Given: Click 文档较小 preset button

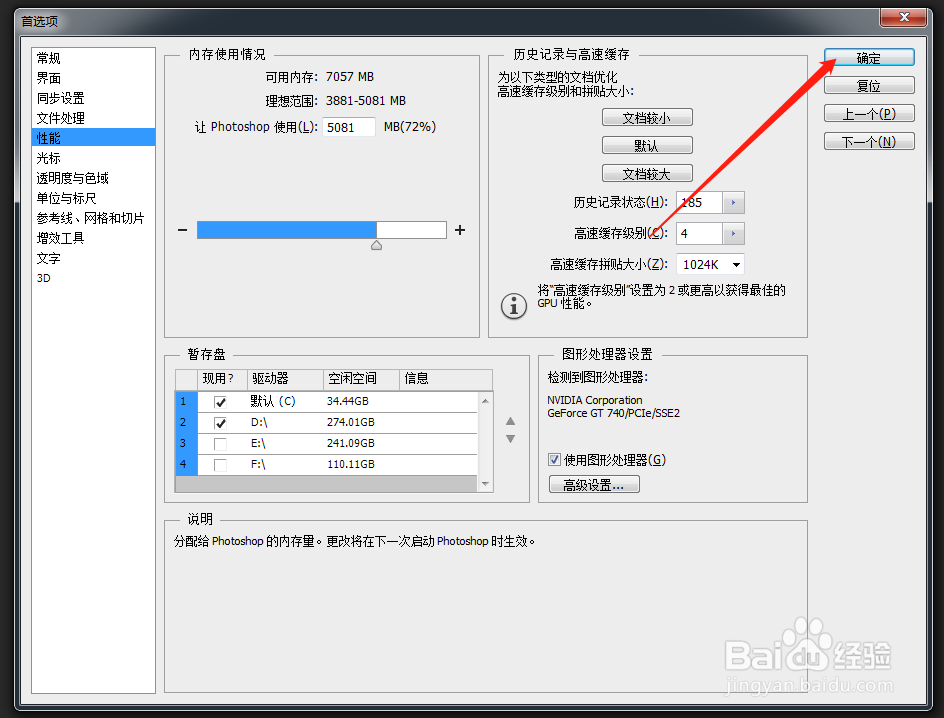Looking at the screenshot, I should 647,117.
